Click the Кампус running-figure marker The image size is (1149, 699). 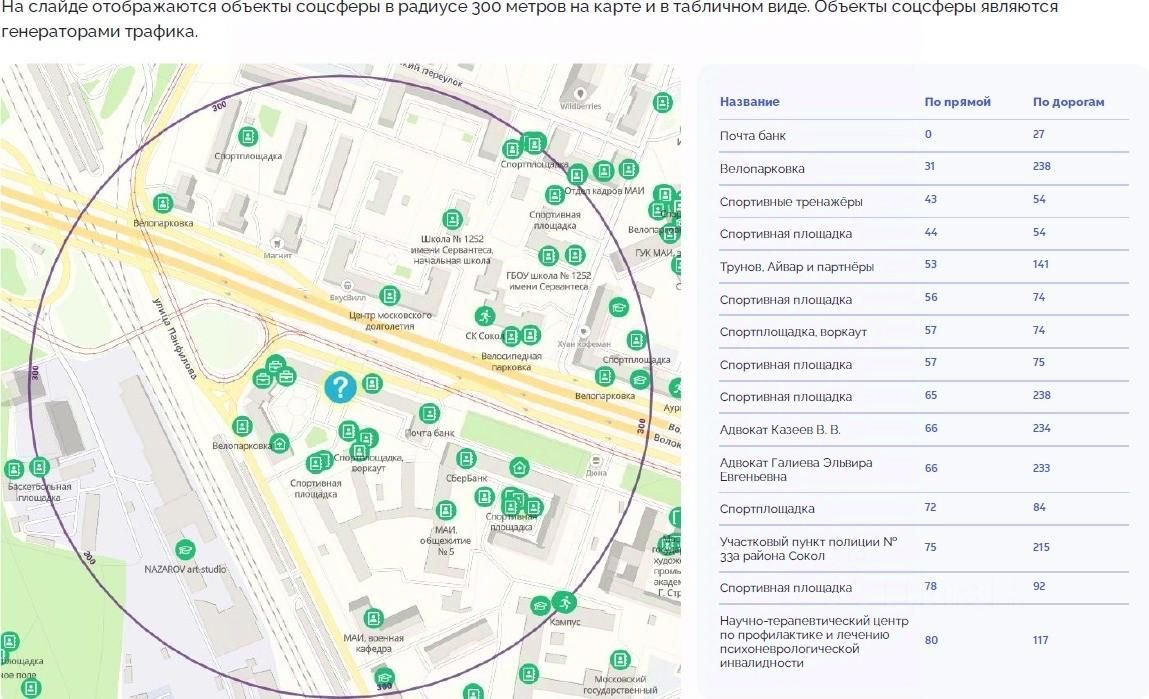(564, 603)
